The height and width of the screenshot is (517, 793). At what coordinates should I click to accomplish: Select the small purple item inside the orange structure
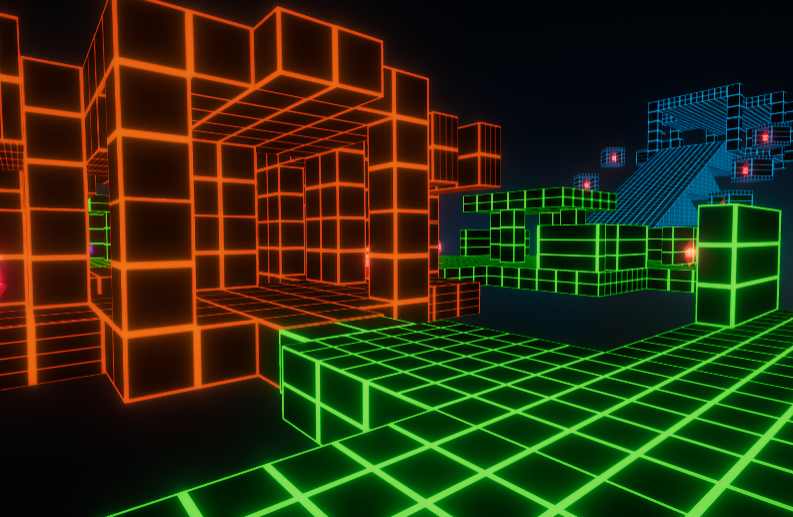[x=92, y=249]
